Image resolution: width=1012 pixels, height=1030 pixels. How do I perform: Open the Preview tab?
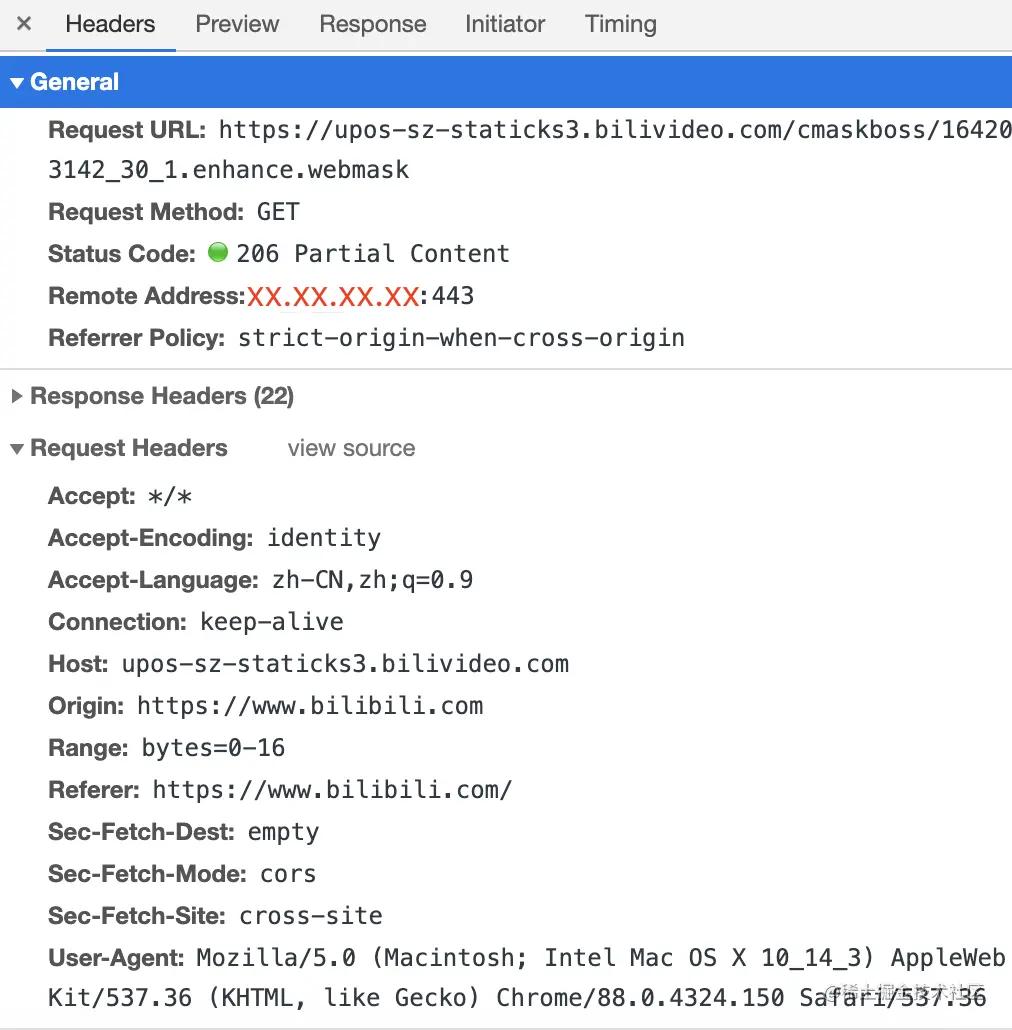pyautogui.click(x=237, y=24)
